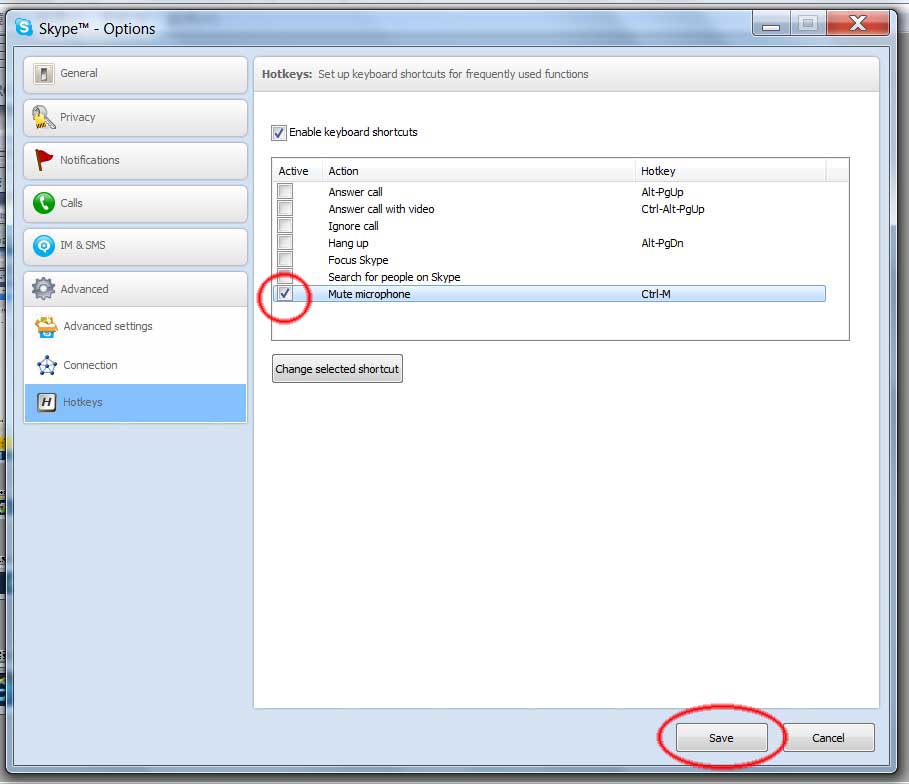909x784 pixels.
Task: Click the Advanced gear icon
Action: pos(43,289)
